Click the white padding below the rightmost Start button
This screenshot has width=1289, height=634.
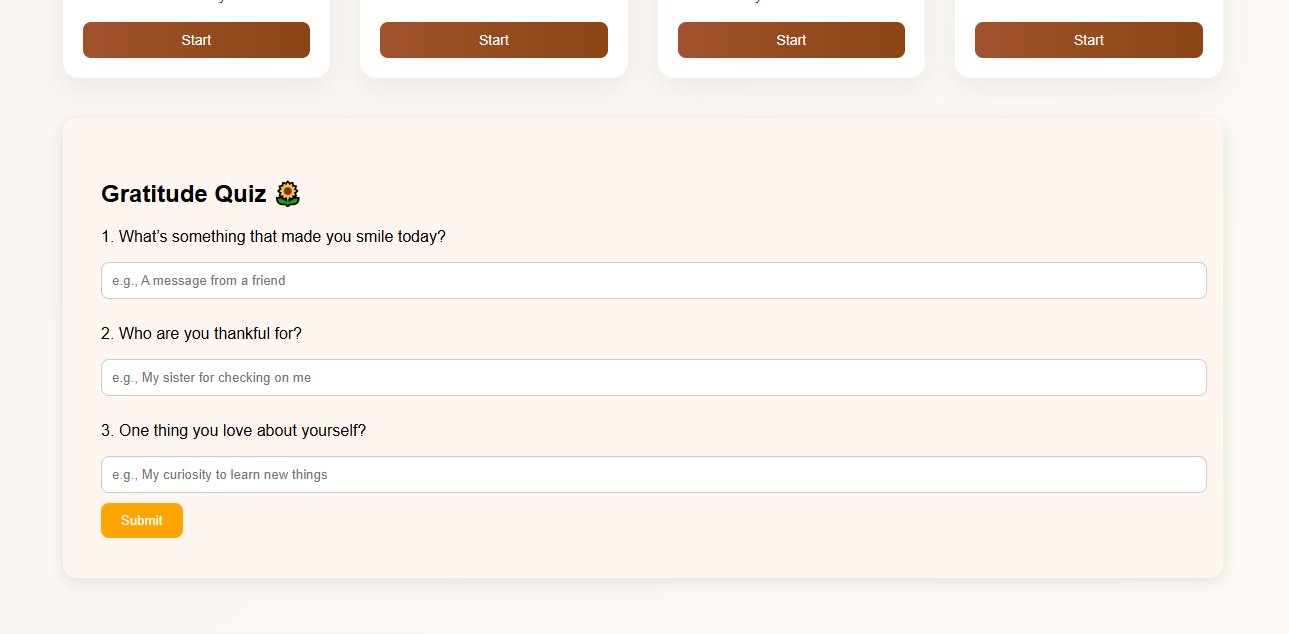pyautogui.click(x=1089, y=68)
